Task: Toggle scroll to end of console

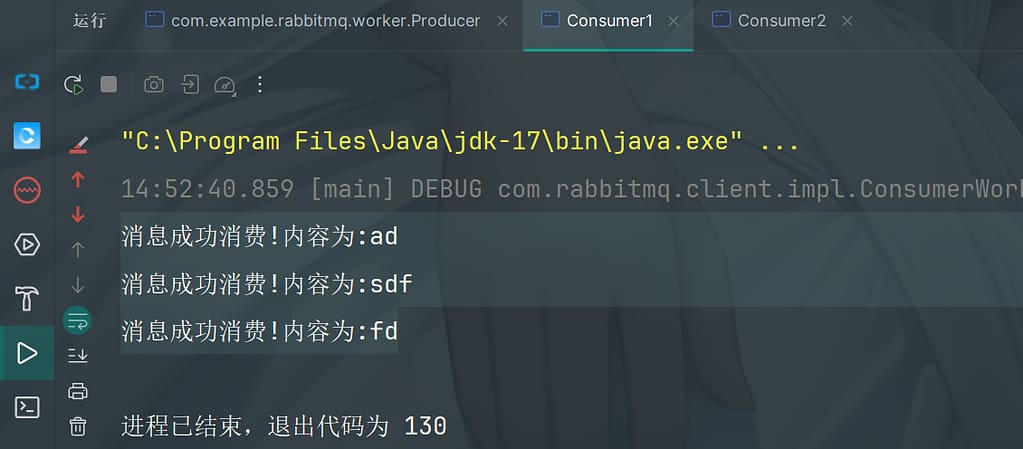Action: coord(78,355)
